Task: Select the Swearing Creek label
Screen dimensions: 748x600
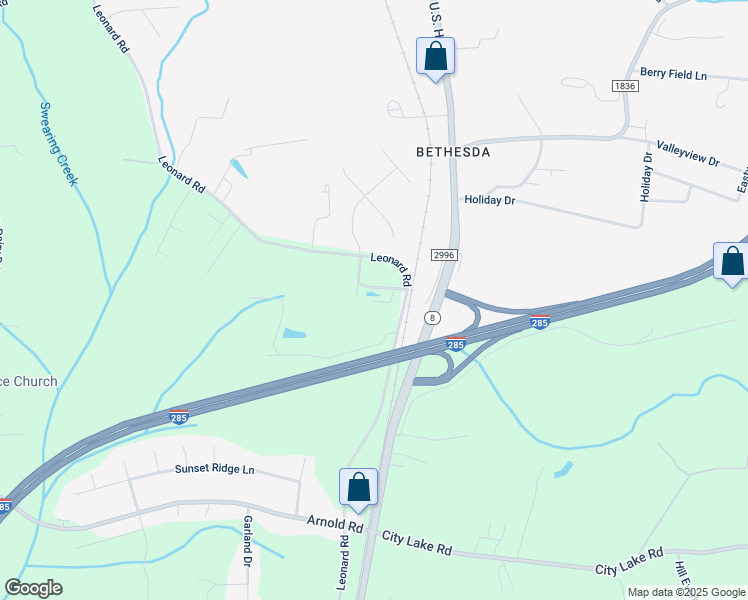Action: [x=58, y=144]
